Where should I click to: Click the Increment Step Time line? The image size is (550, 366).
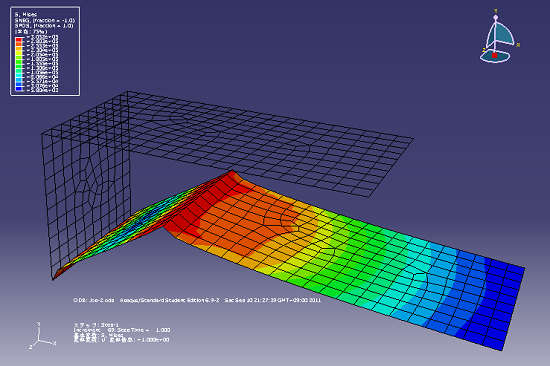click(122, 330)
